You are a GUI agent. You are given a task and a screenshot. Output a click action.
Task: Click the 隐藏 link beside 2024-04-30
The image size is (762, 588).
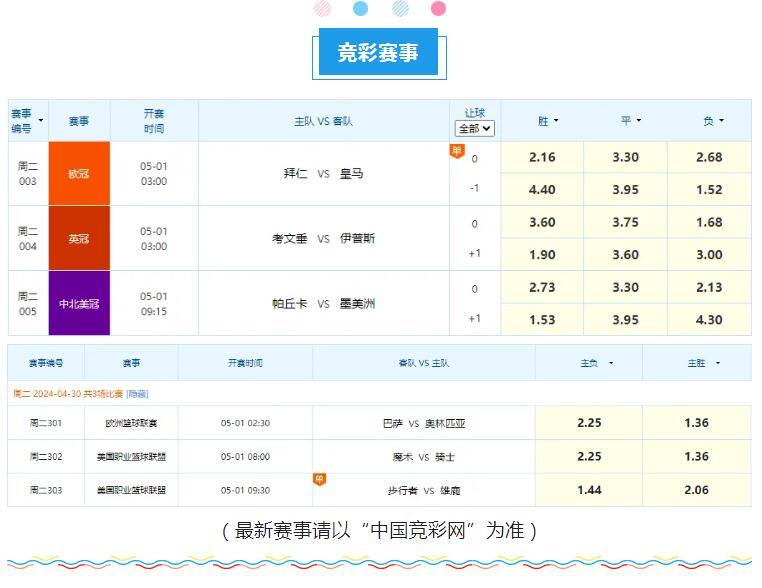click(137, 394)
